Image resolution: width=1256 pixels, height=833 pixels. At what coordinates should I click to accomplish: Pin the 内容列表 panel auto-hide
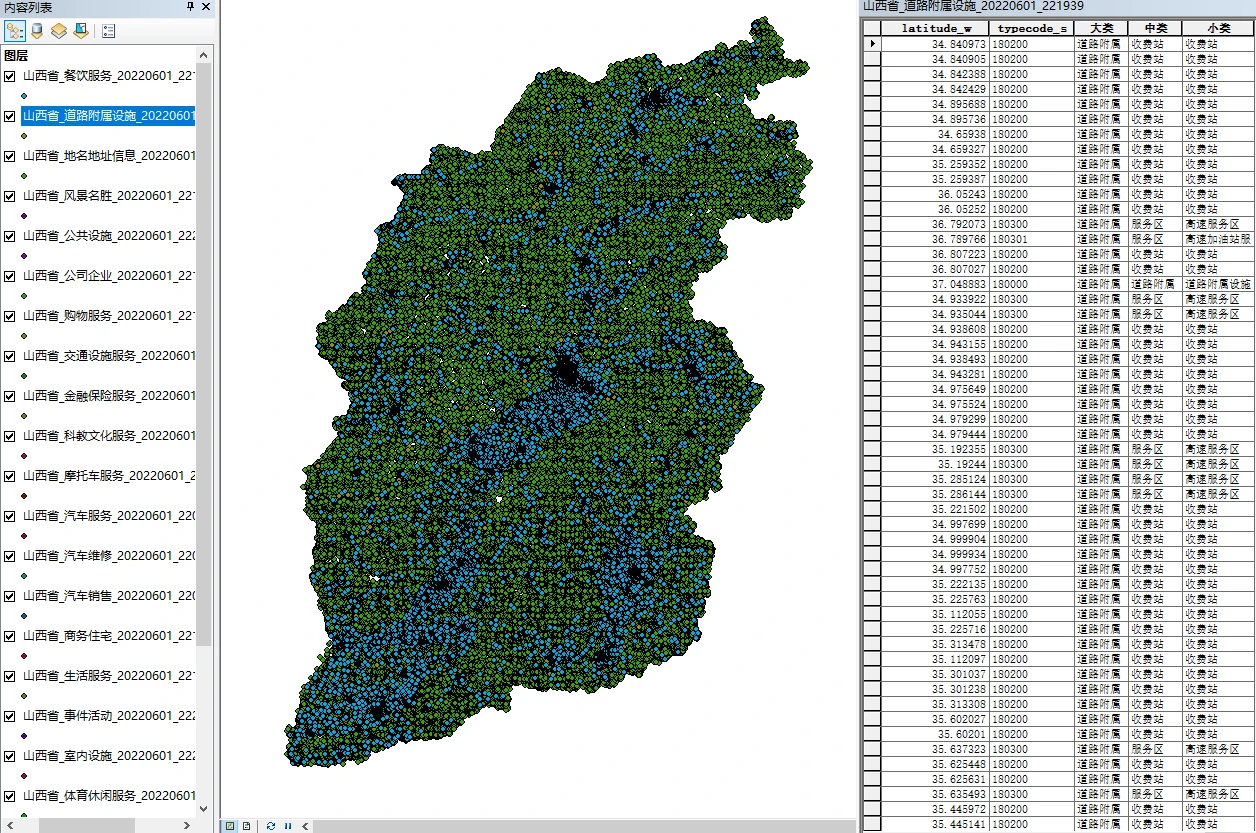[x=191, y=7]
